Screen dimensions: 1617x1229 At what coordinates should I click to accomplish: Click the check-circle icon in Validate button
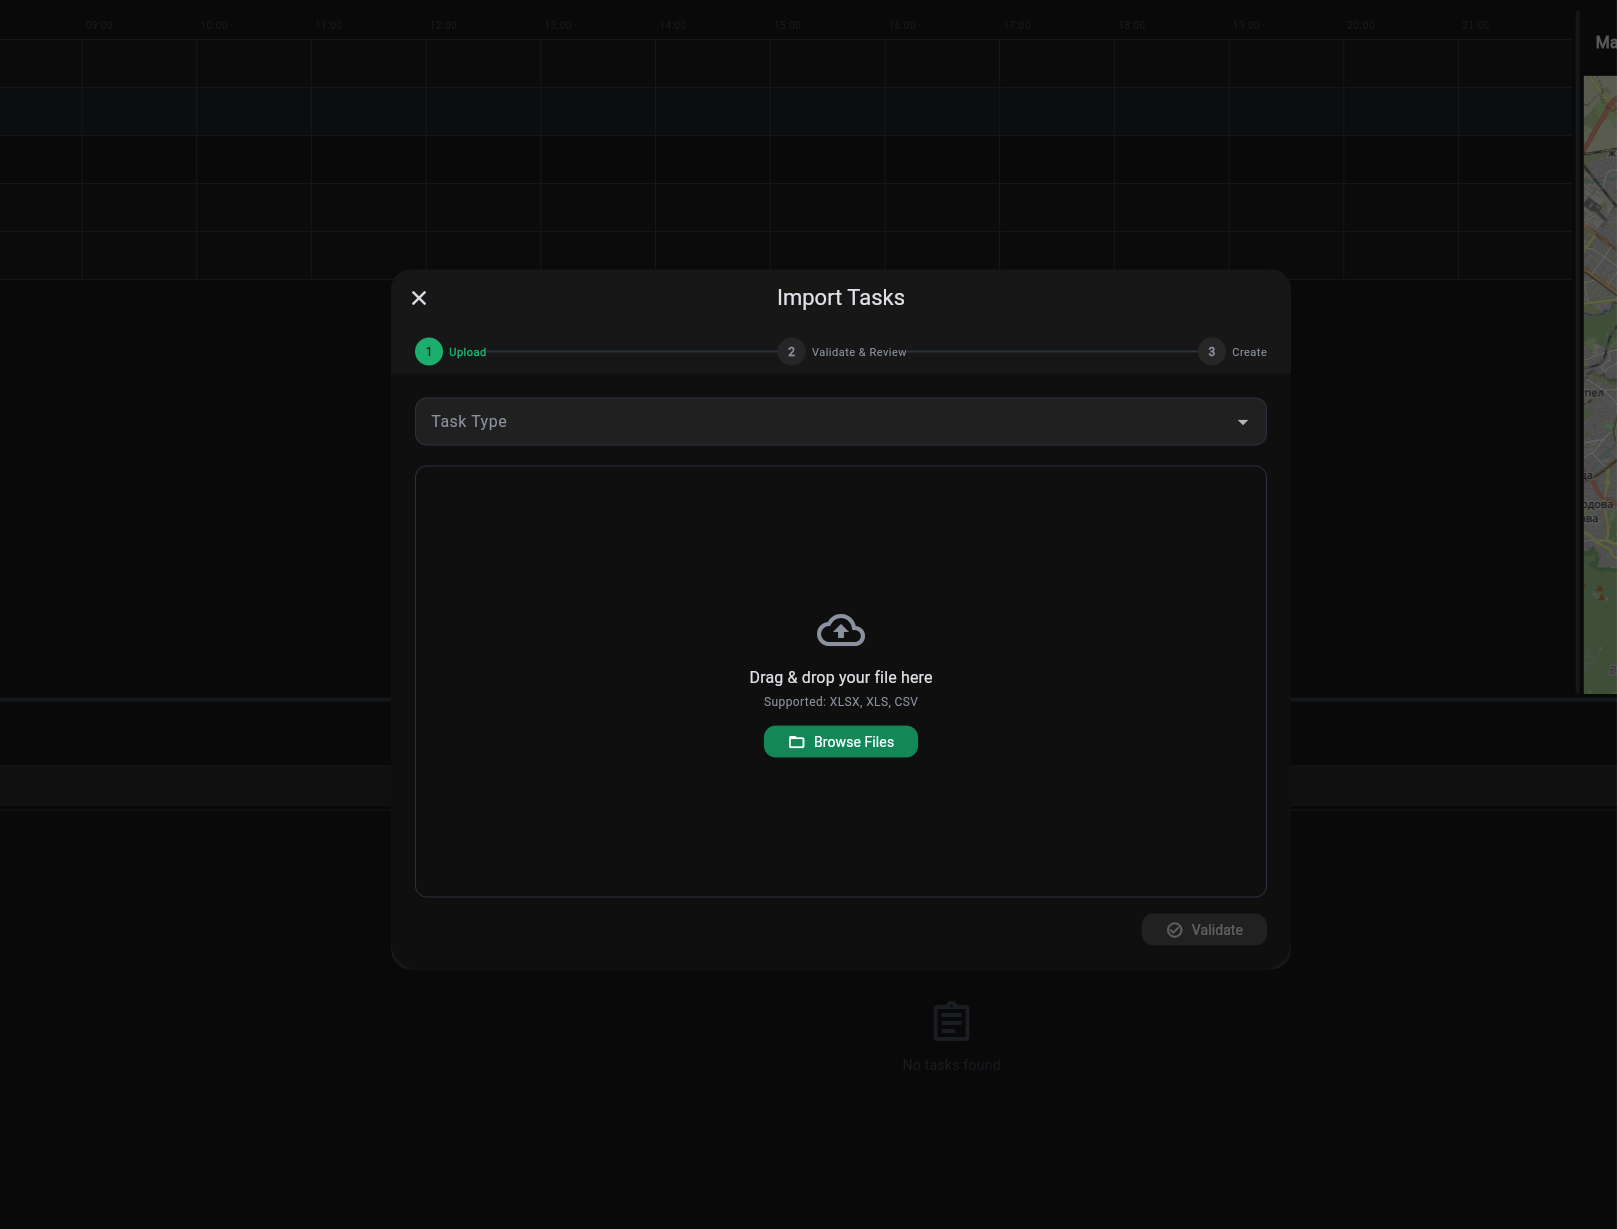(x=1174, y=929)
